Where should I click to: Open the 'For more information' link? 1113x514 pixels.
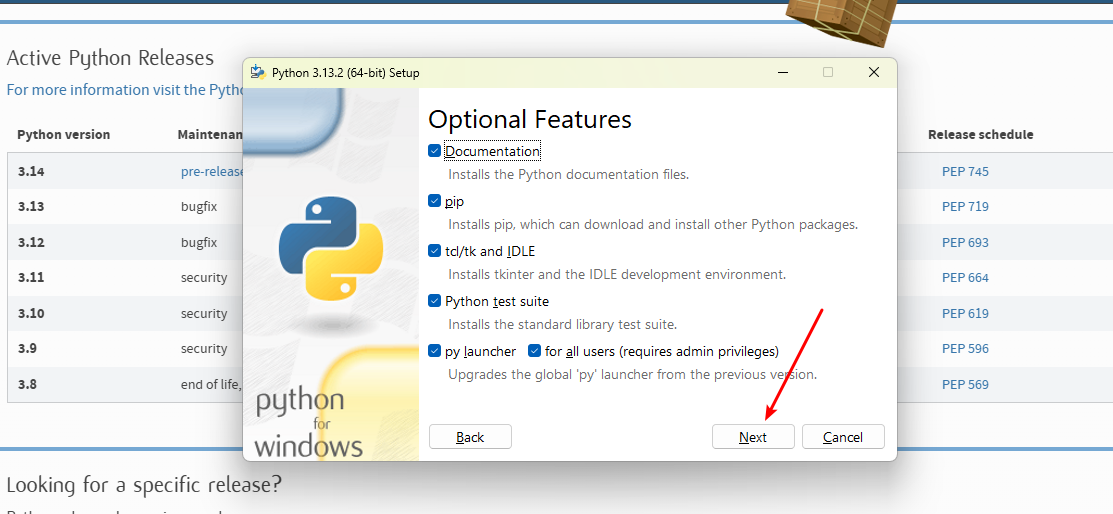tap(124, 90)
